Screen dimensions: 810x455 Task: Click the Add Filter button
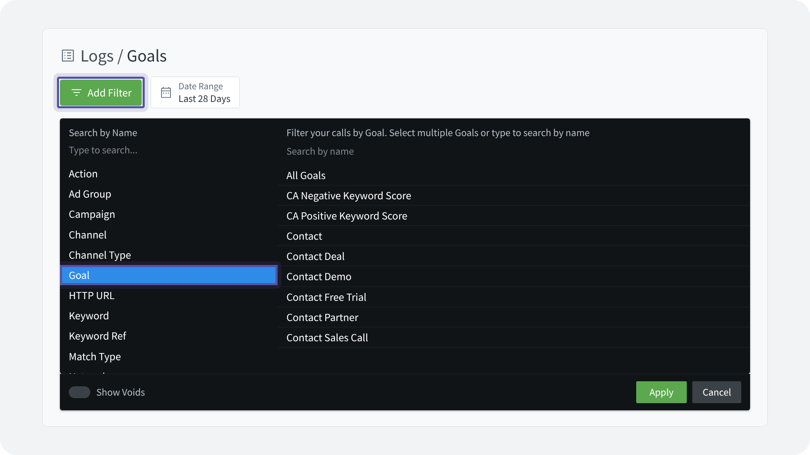101,93
